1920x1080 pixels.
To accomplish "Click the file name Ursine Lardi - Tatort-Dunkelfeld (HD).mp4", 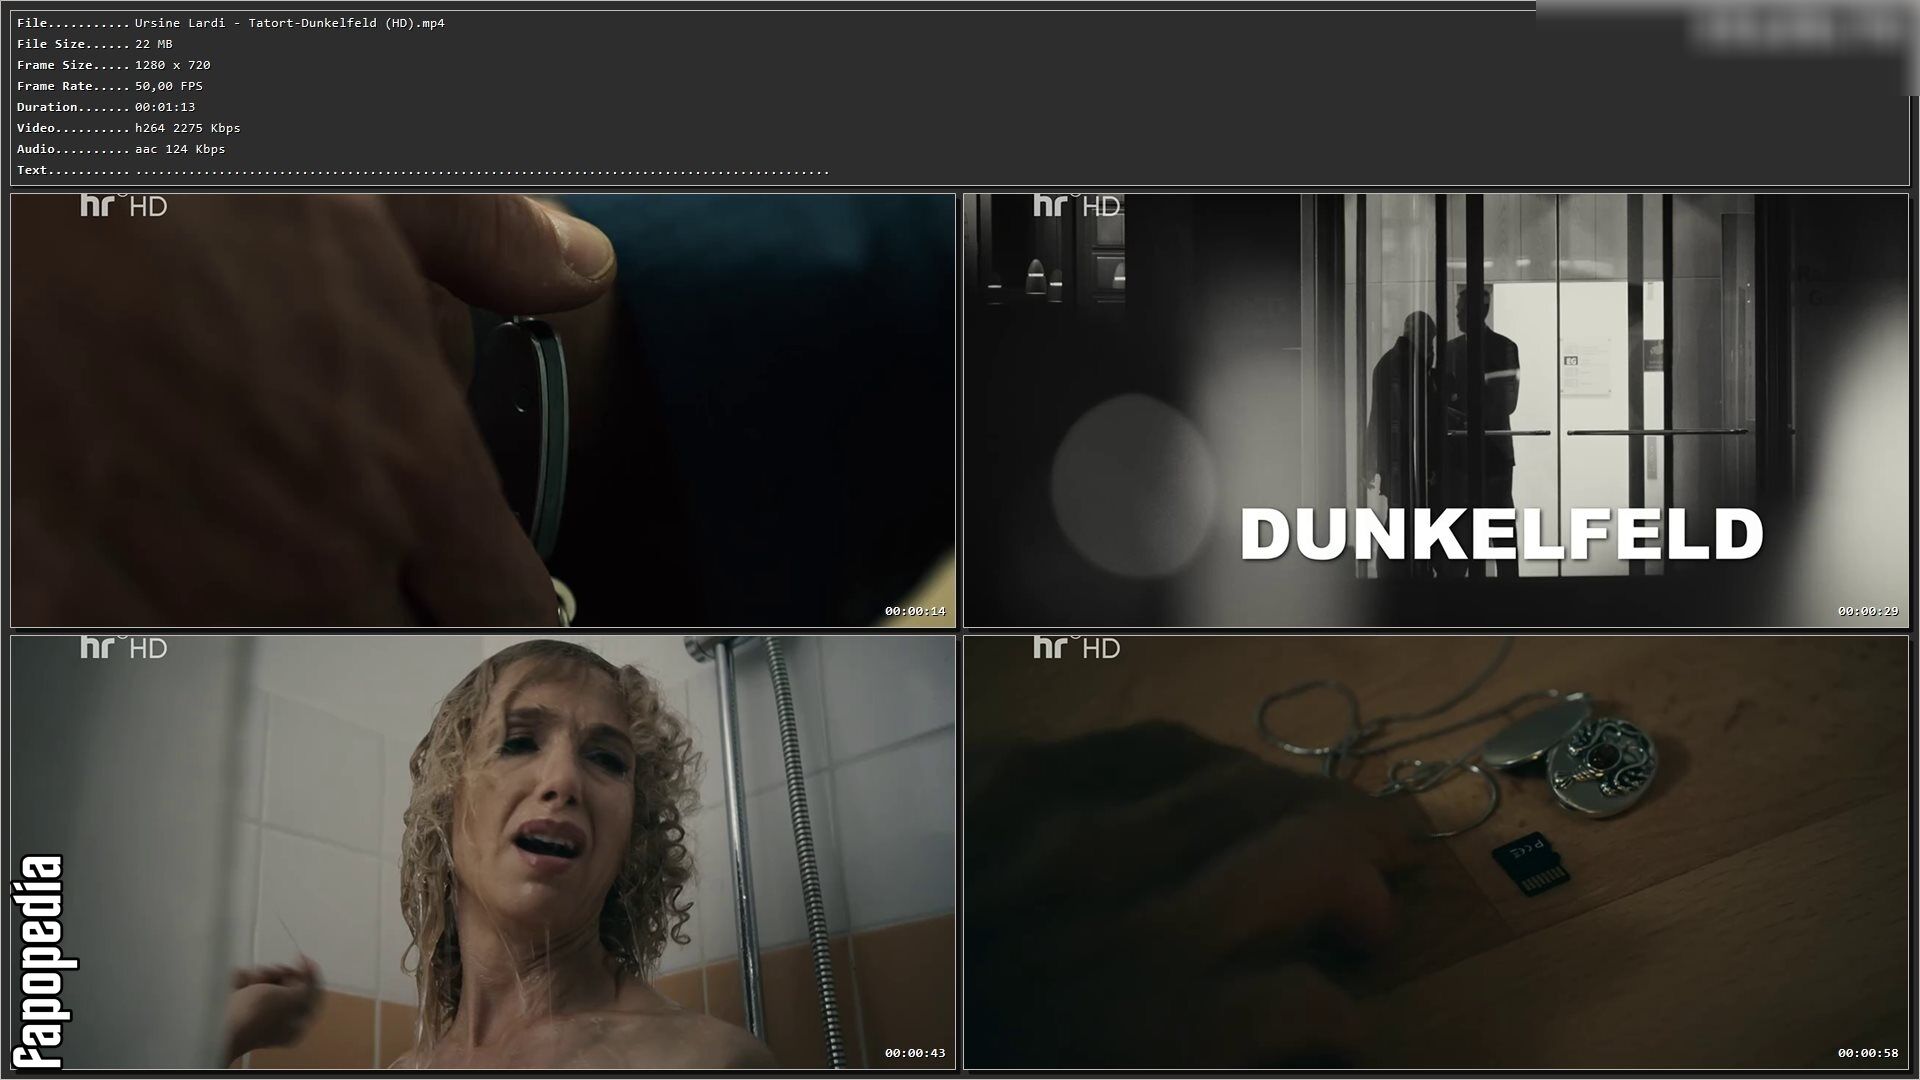I will (x=290, y=23).
